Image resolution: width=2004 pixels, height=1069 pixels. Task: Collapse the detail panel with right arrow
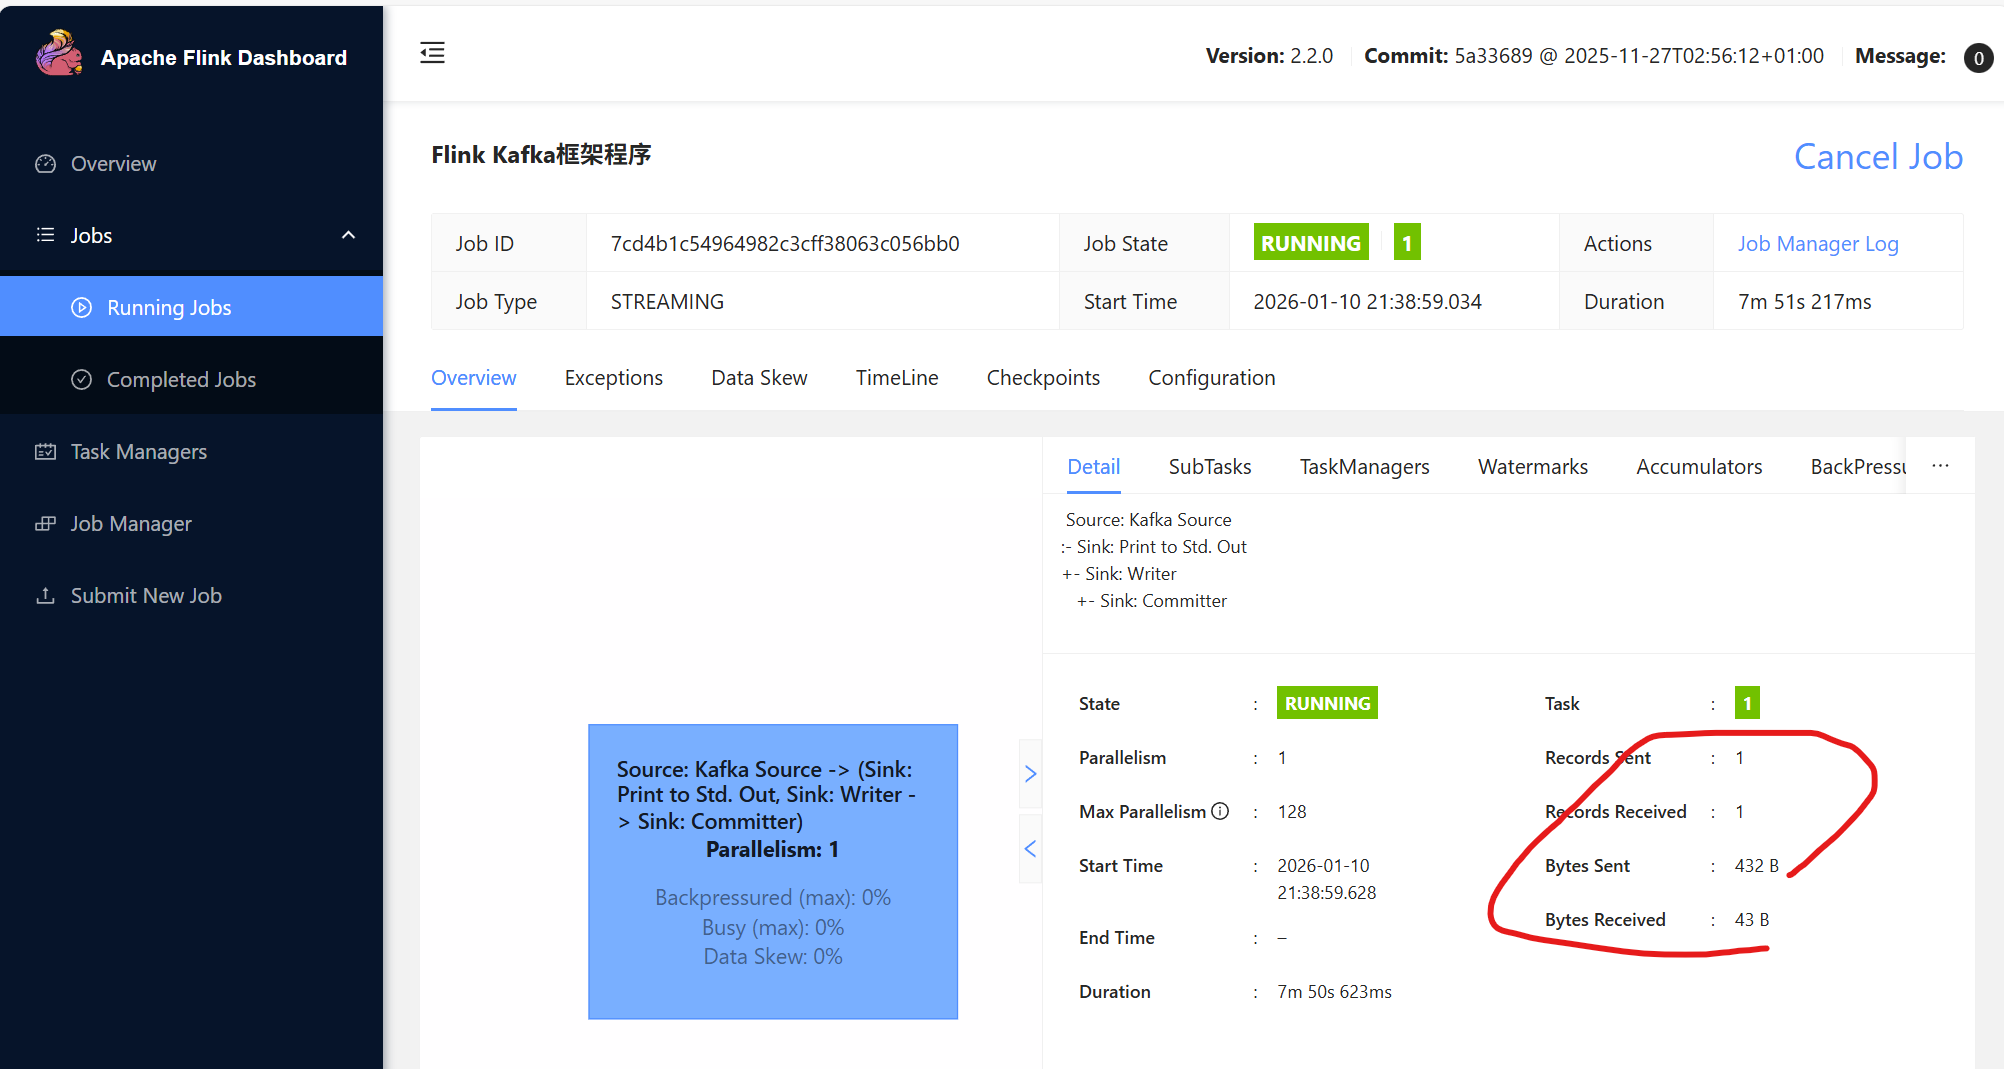[x=1030, y=773]
